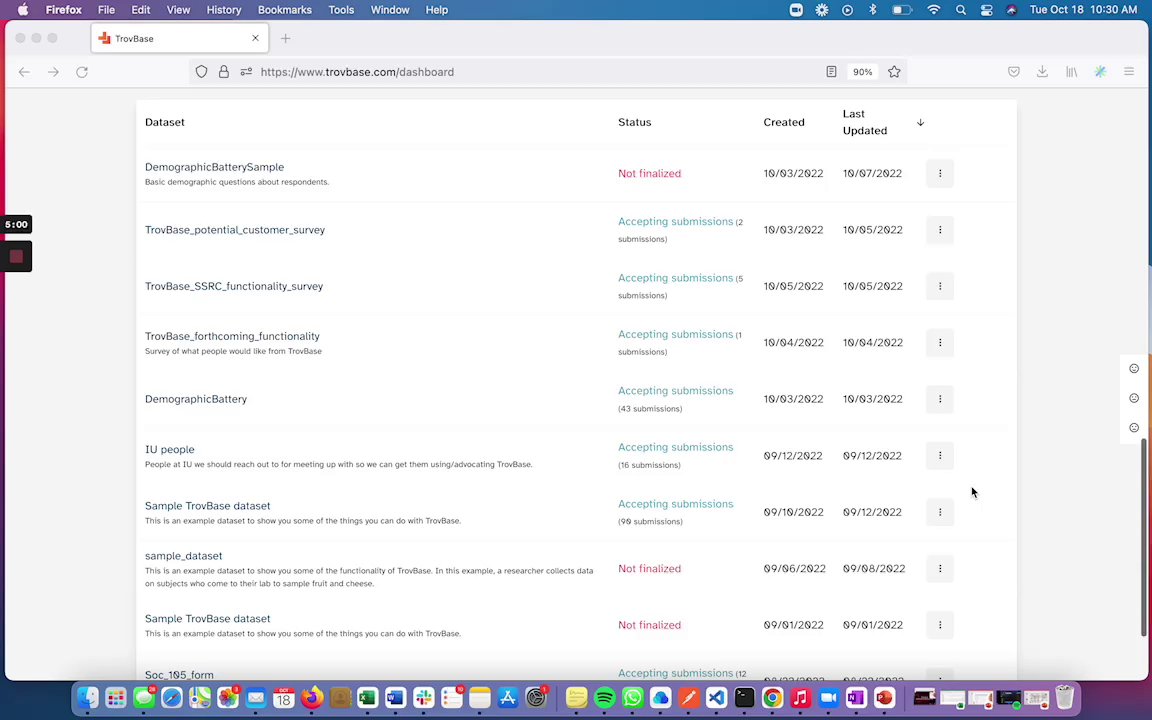Open options menu for TrovBase_forthcoming_functionality row

click(940, 342)
